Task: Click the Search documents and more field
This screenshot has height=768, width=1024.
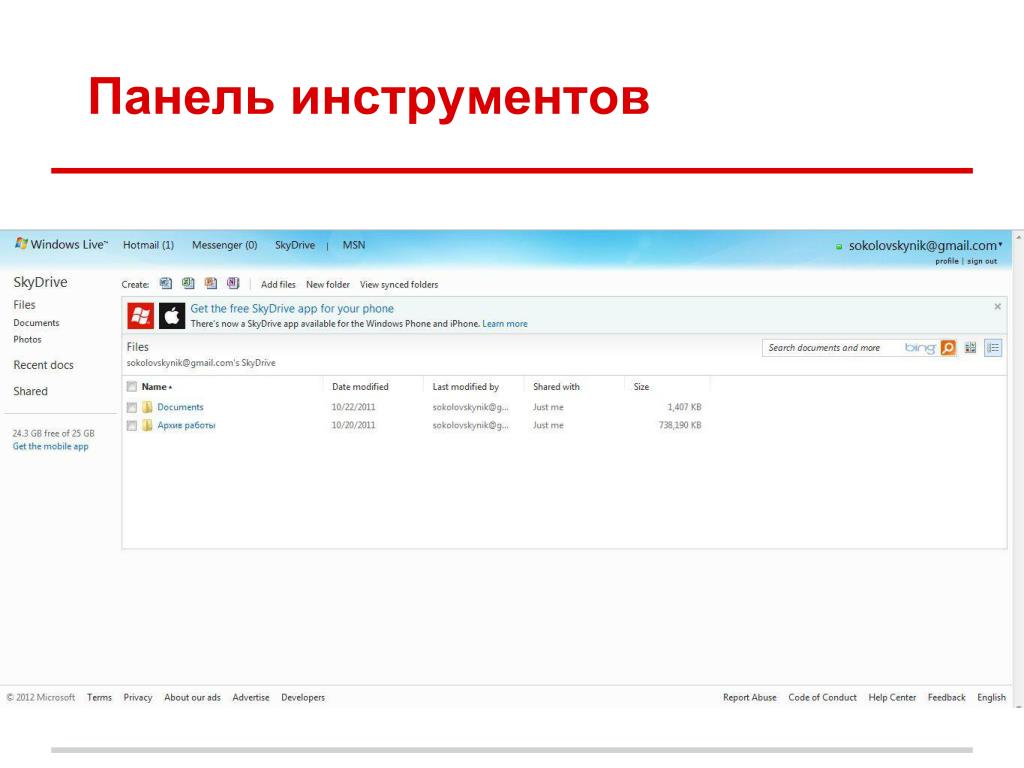Action: click(x=833, y=348)
